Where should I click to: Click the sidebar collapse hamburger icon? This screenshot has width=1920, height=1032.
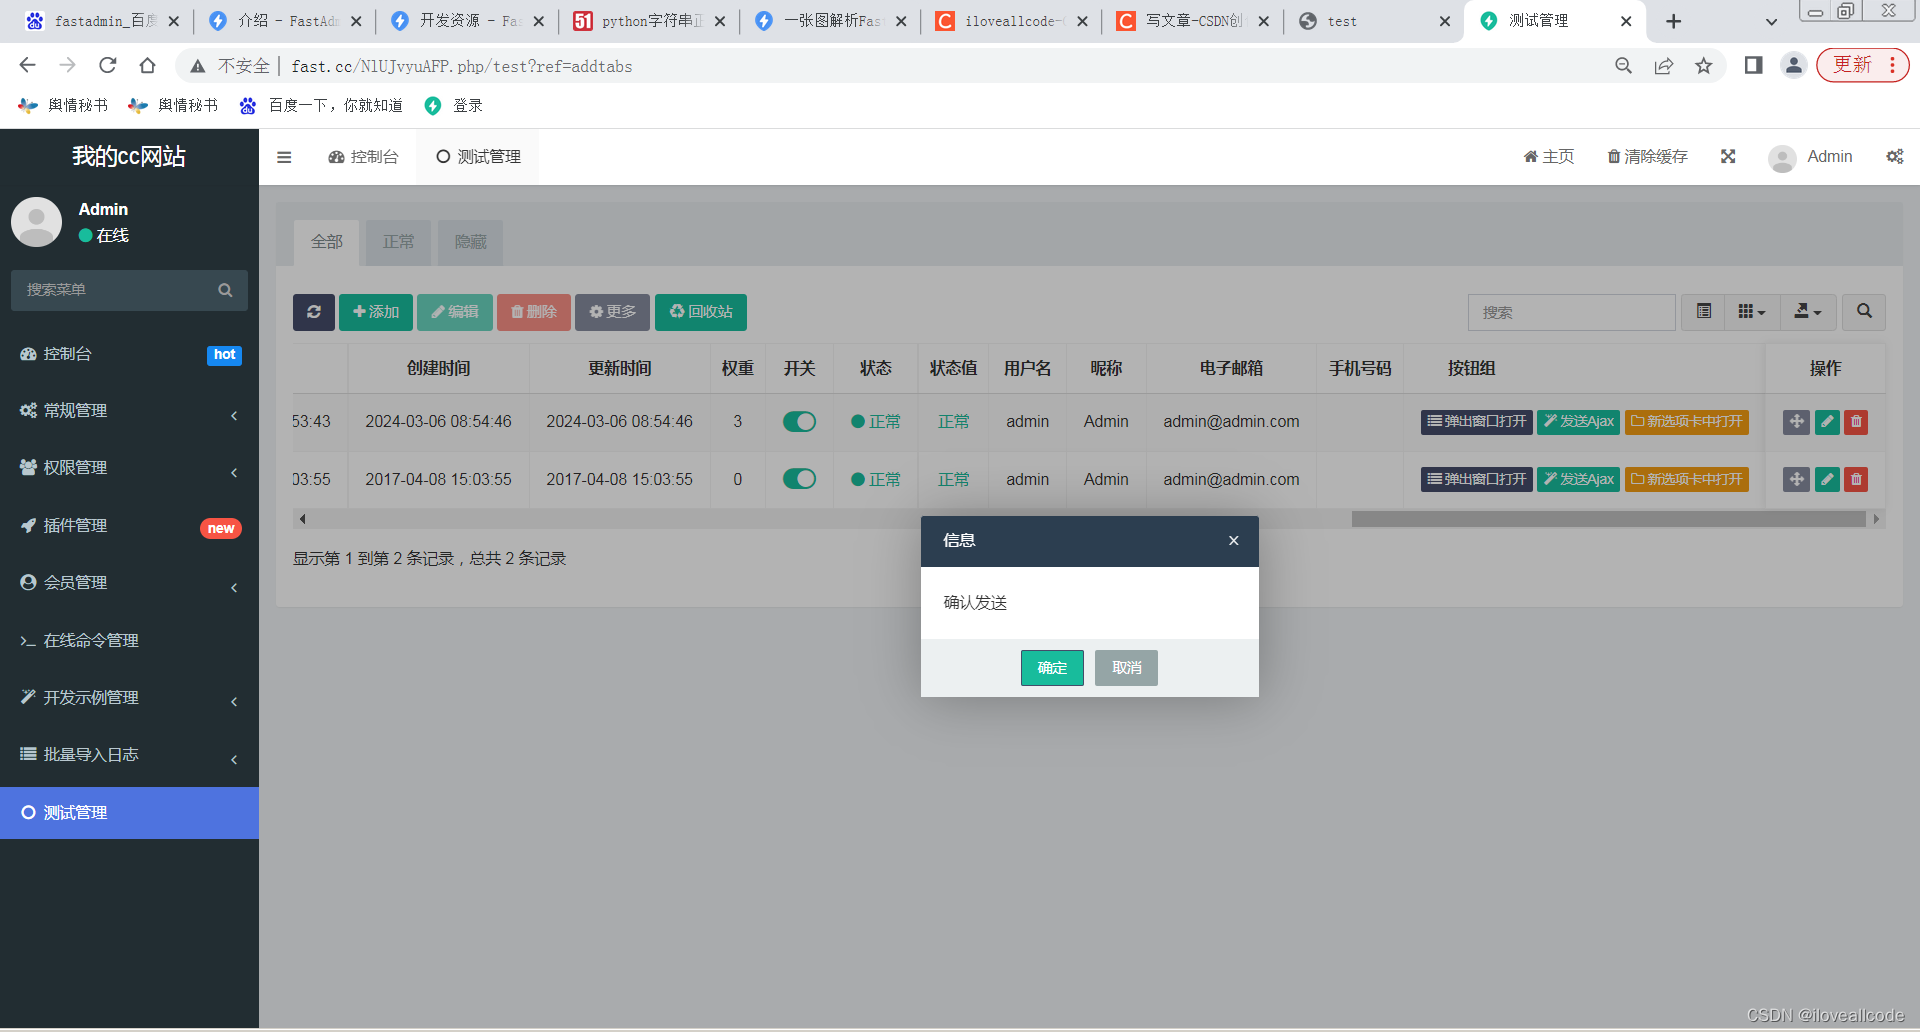[284, 157]
